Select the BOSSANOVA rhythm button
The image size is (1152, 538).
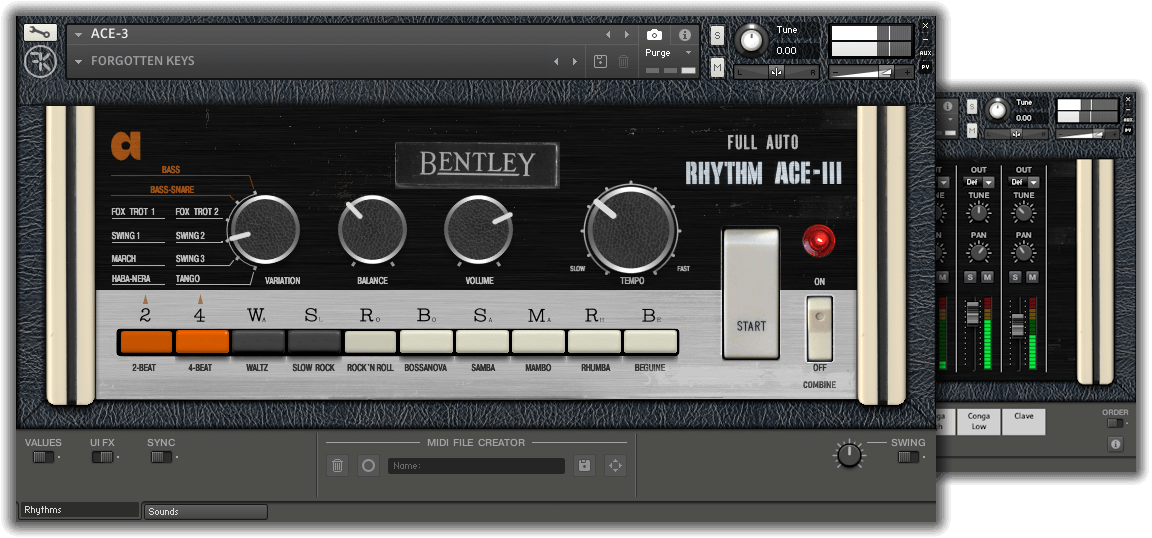[x=426, y=342]
